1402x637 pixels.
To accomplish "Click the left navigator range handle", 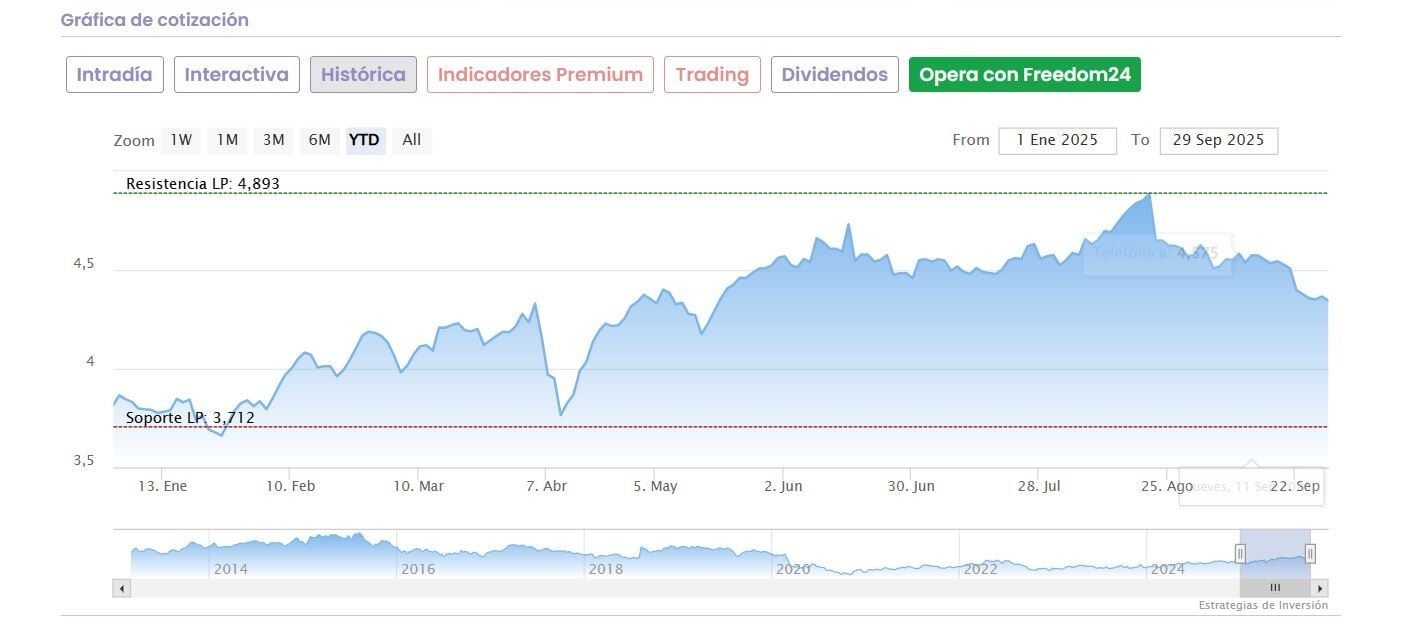I will tap(1240, 553).
